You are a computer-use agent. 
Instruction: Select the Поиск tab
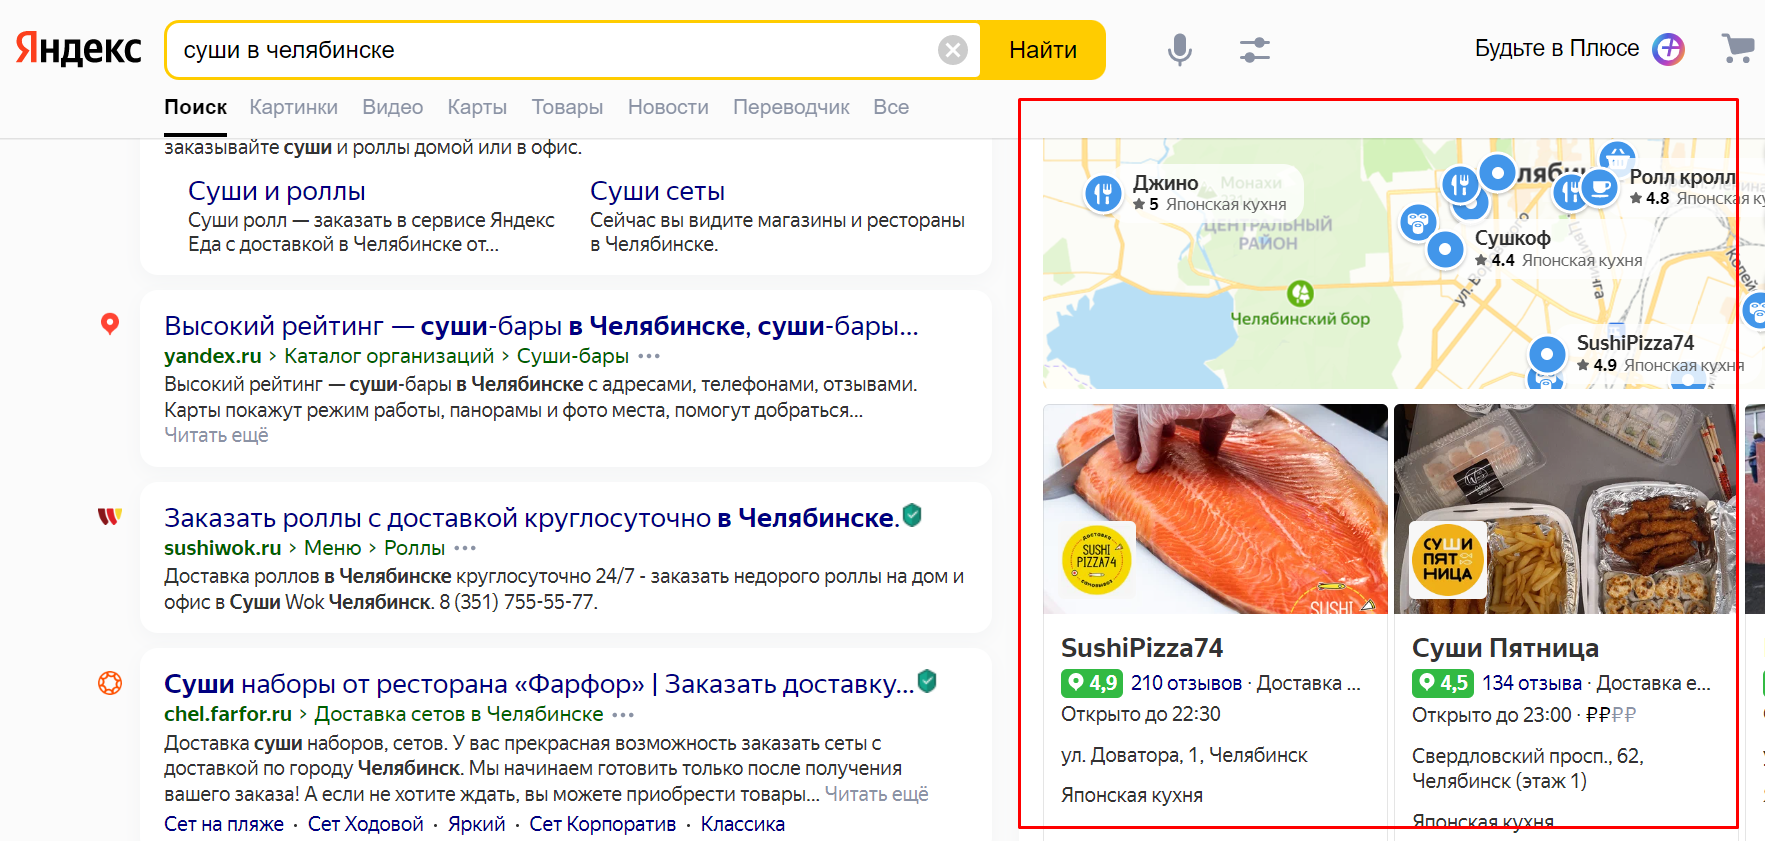click(x=195, y=107)
